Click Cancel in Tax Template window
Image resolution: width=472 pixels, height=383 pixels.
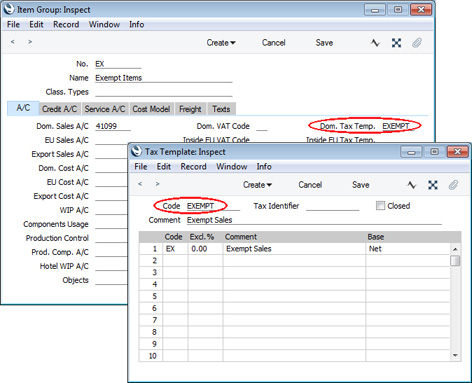[310, 185]
